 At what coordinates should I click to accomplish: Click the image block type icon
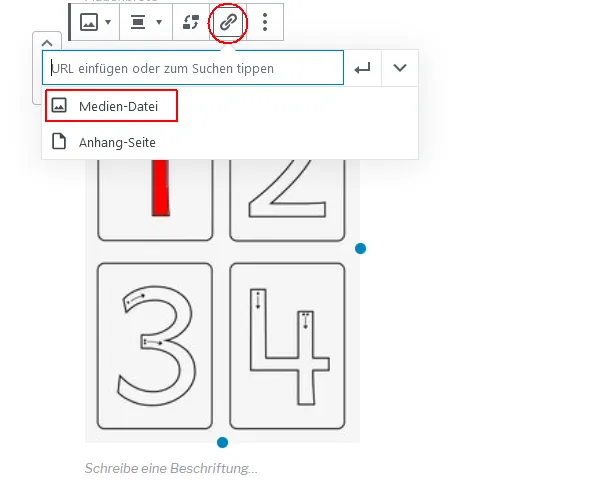(x=89, y=22)
